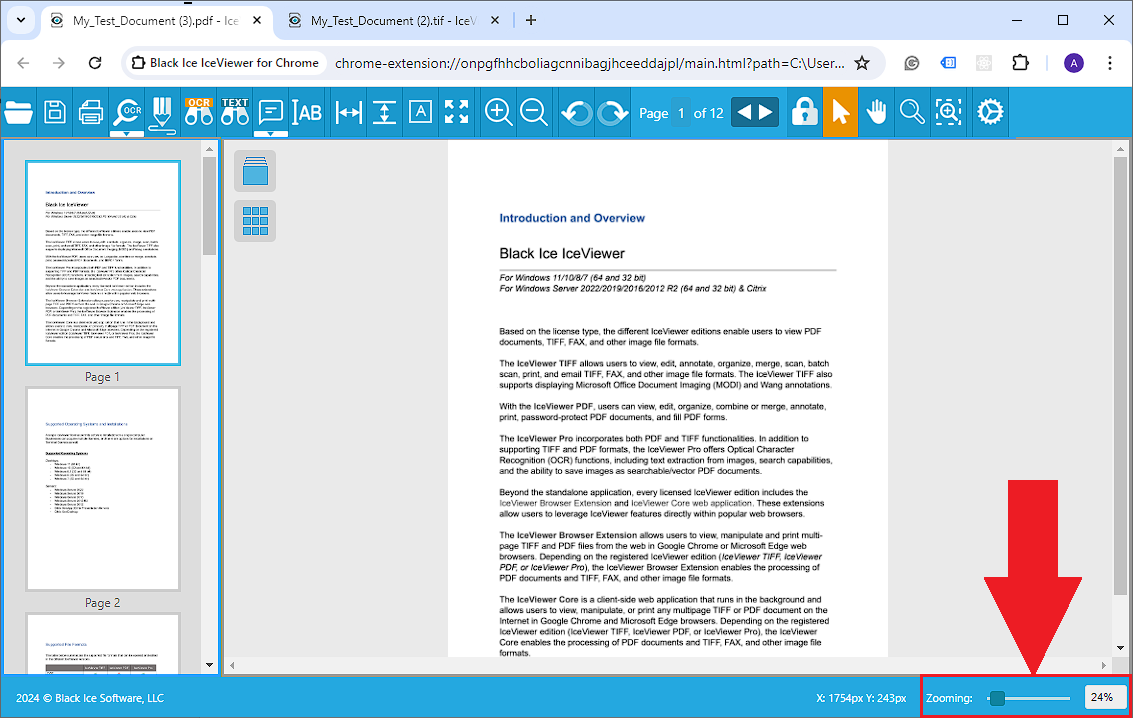Zoom in with the plus magnifier
The image size is (1133, 718).
[x=498, y=112]
